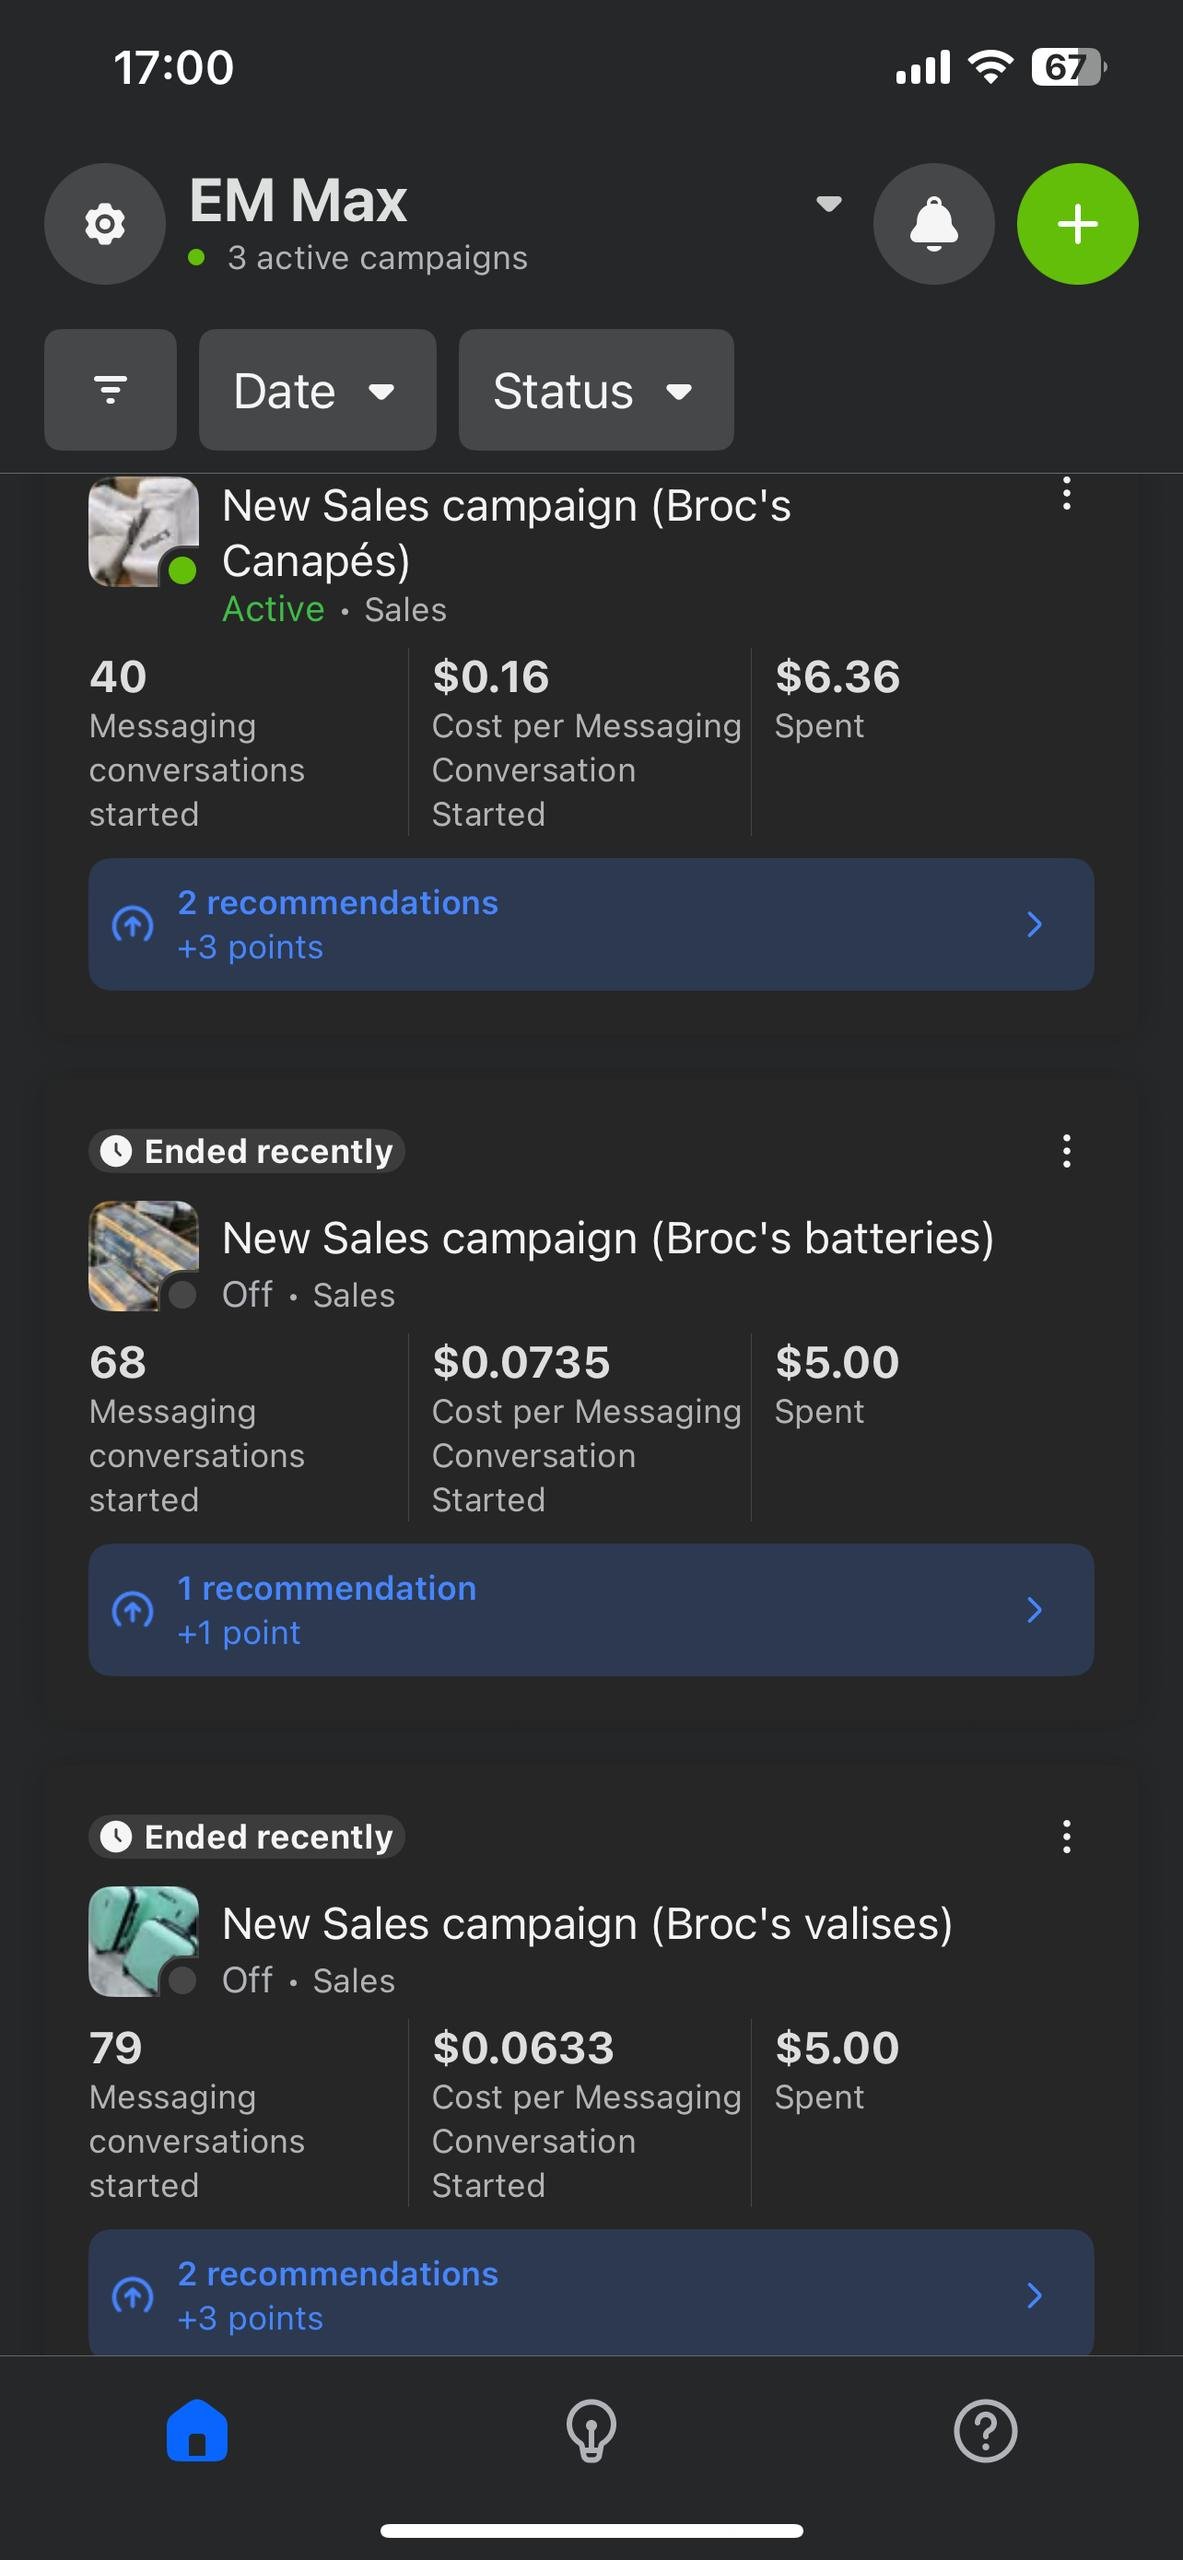Open more options for Broc's valises campaign
1183x2560 pixels.
coord(1067,1837)
